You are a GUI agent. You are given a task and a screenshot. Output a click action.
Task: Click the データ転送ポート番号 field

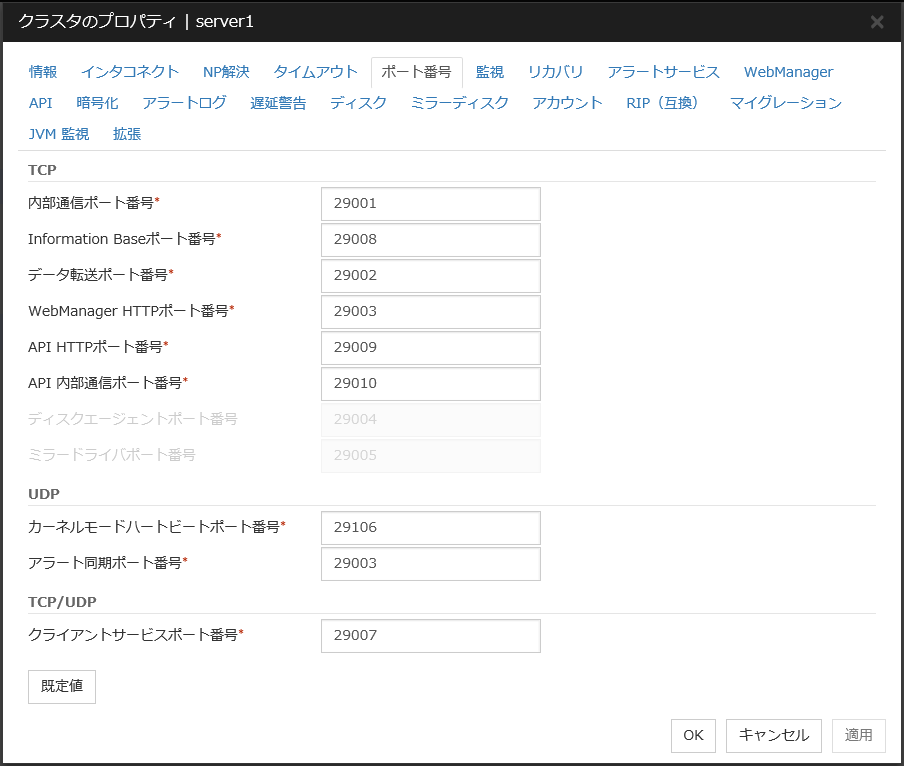430,275
